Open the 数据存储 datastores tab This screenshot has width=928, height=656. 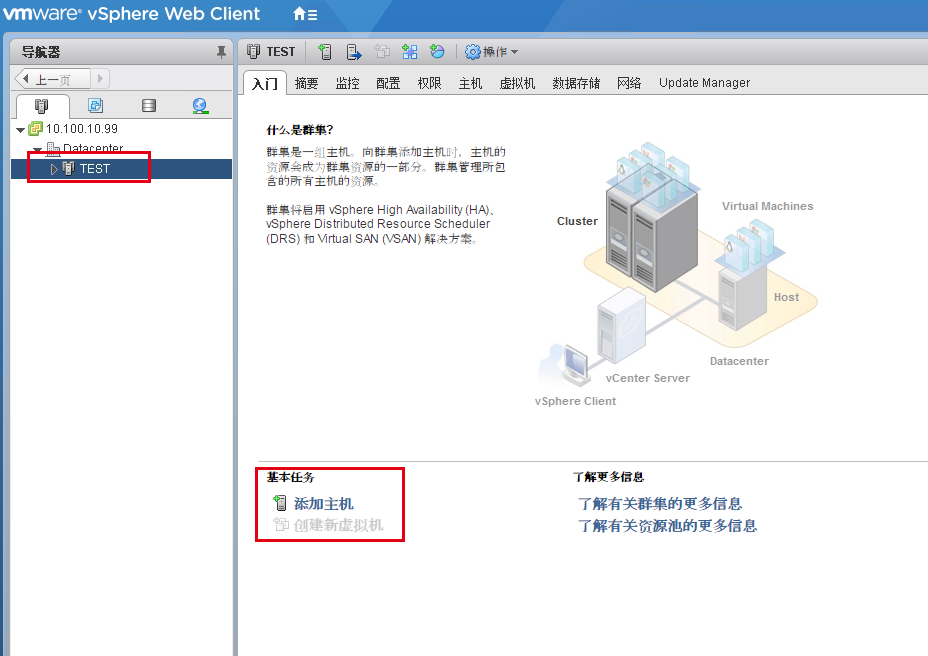pos(576,83)
